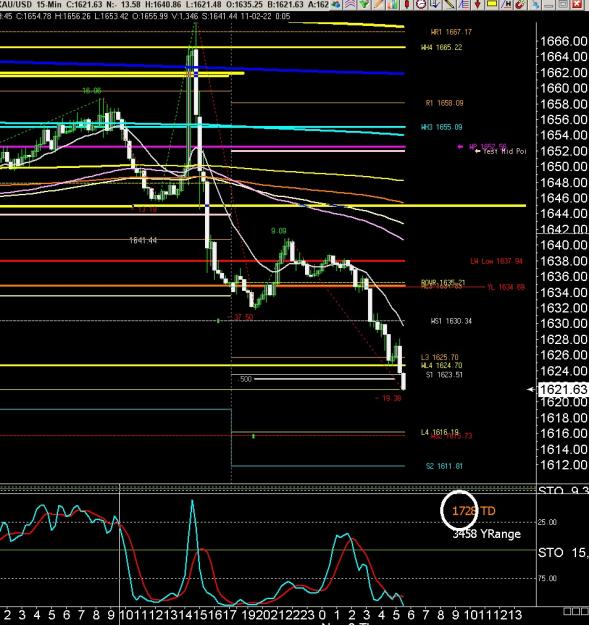Click the WH4 1665.22 level label
The width and height of the screenshot is (589, 625).
pos(442,47)
